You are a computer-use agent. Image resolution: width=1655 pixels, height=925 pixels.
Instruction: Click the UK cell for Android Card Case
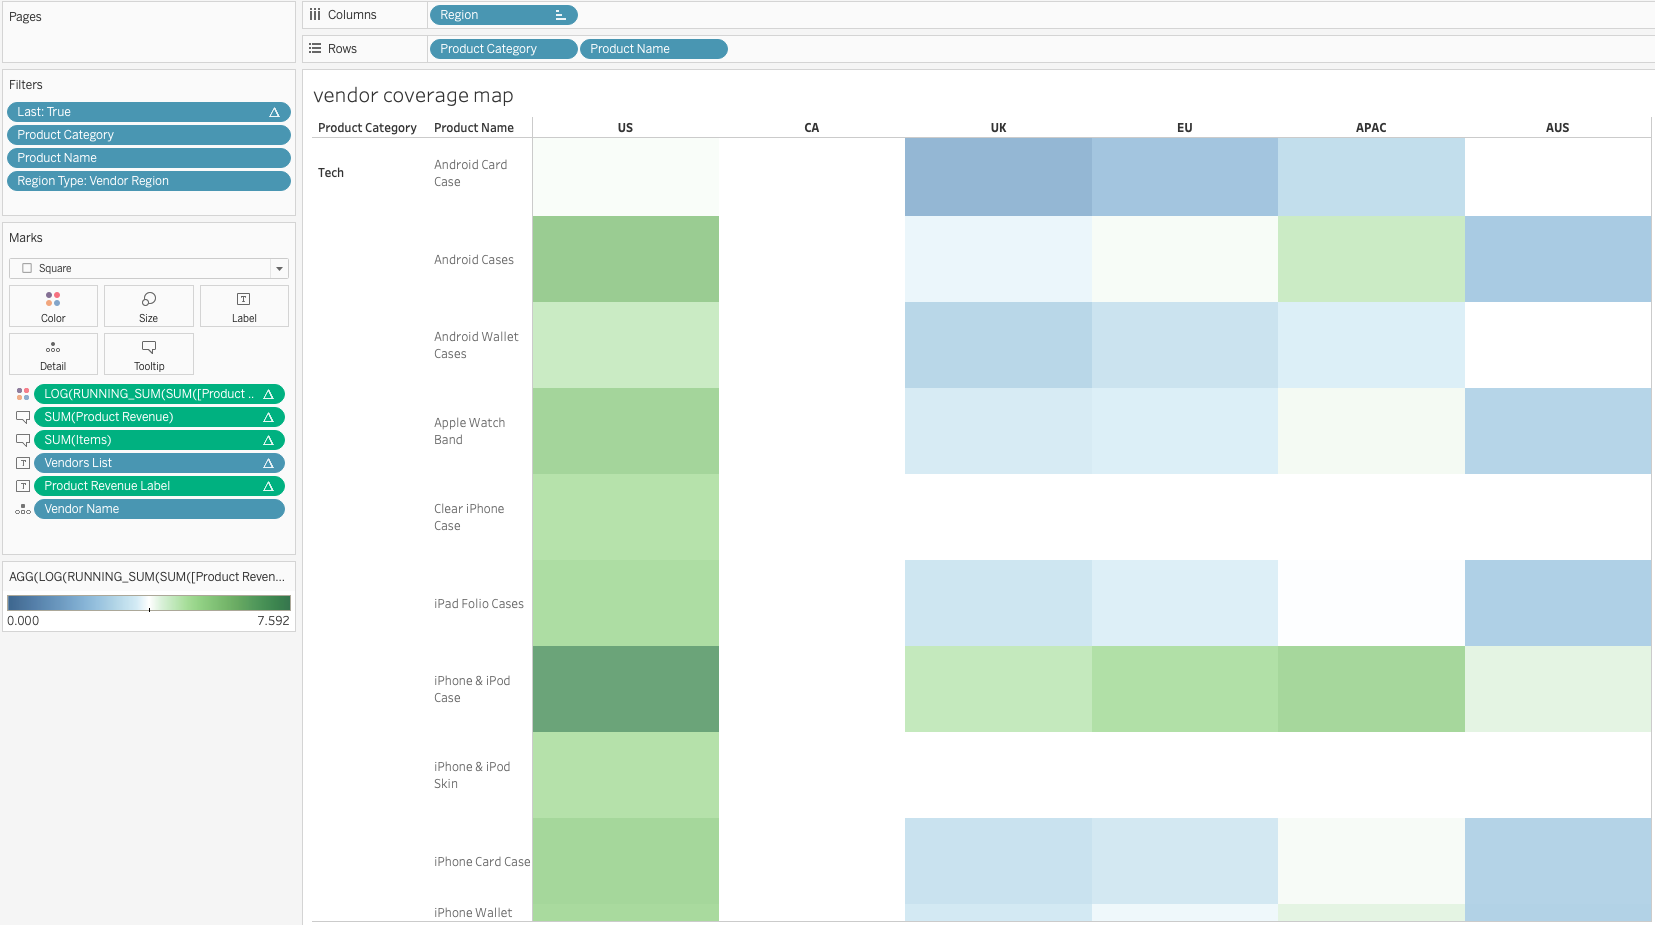pos(998,177)
